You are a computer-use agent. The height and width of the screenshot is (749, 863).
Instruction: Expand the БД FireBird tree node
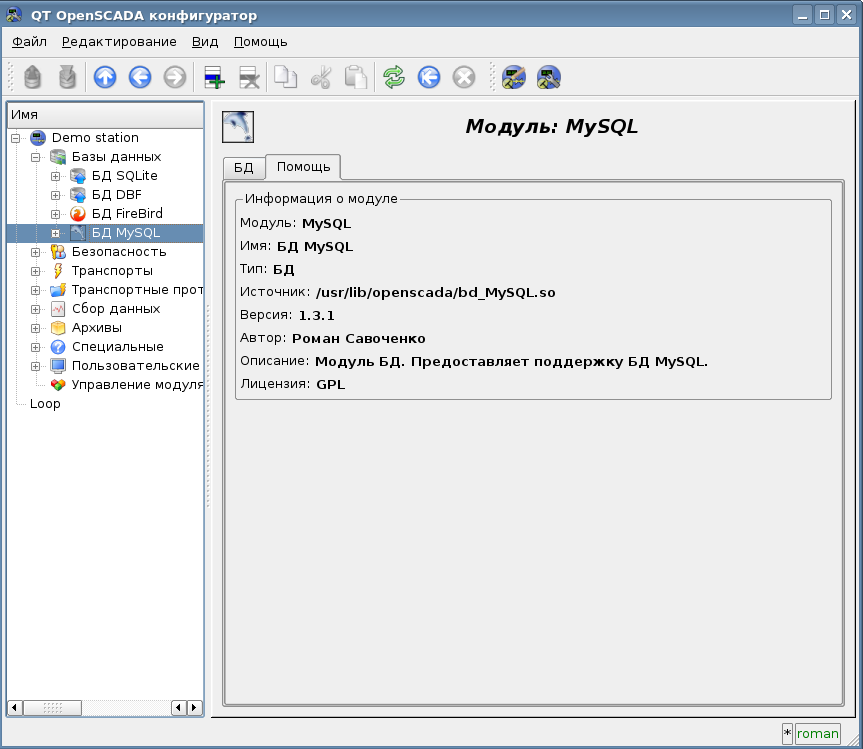point(55,214)
